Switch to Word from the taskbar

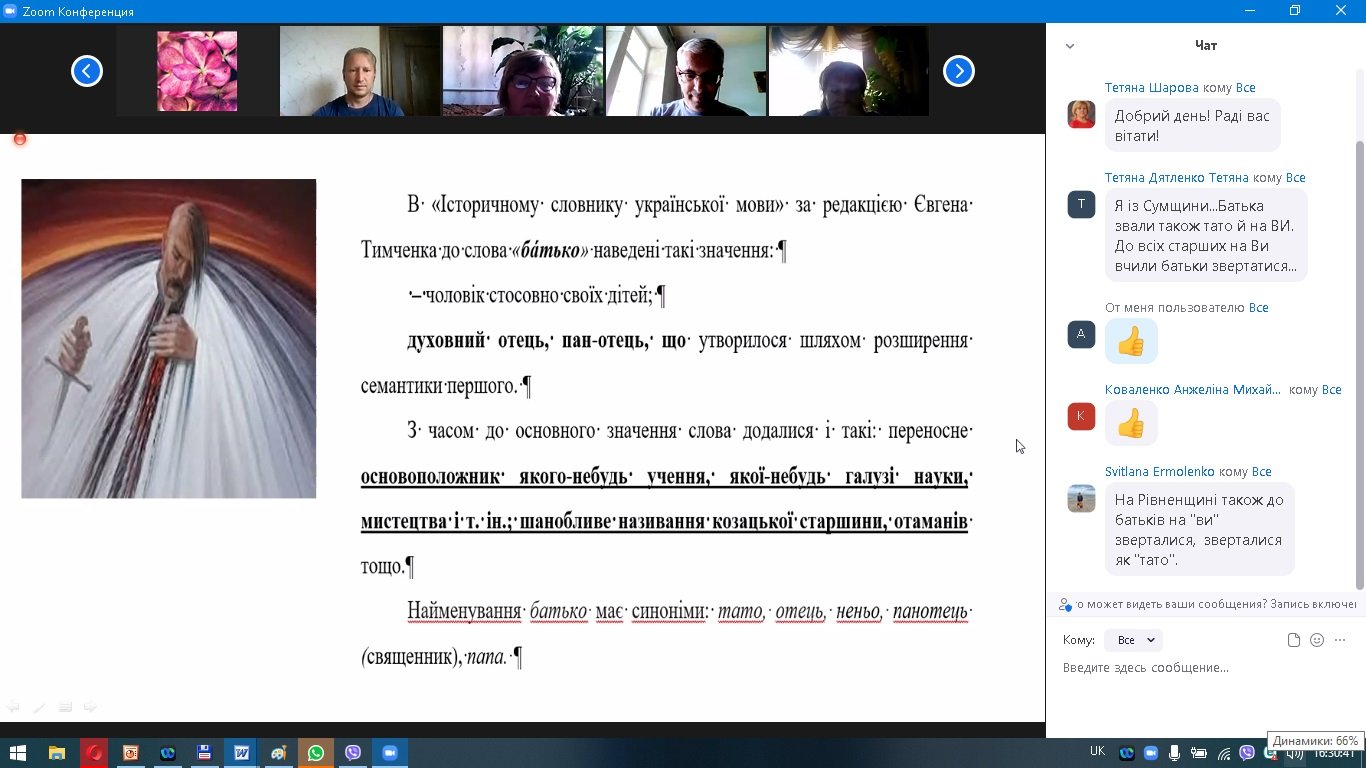(241, 753)
